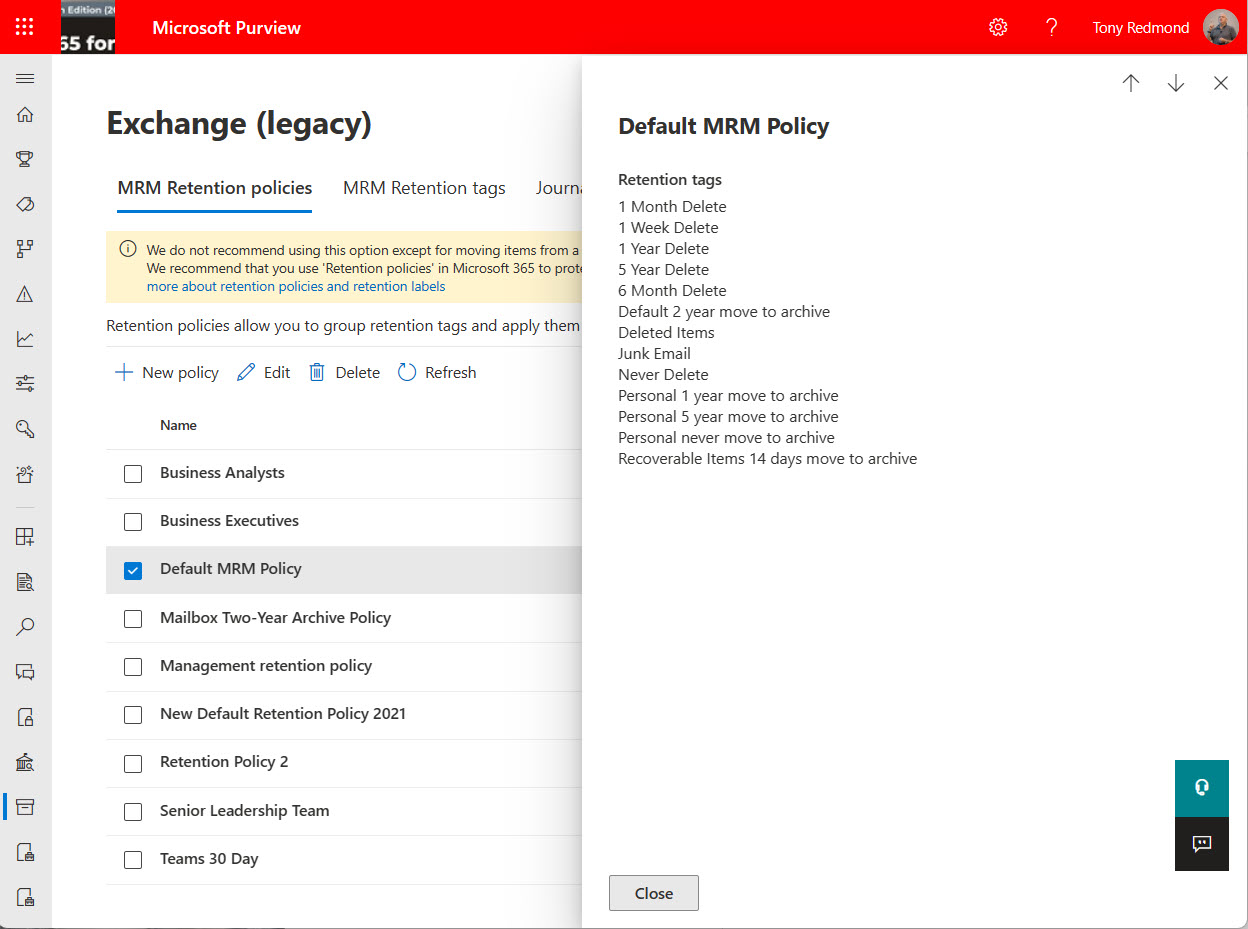The width and height of the screenshot is (1248, 929).
Task: Open the tag Data classification icon
Action: (25, 204)
